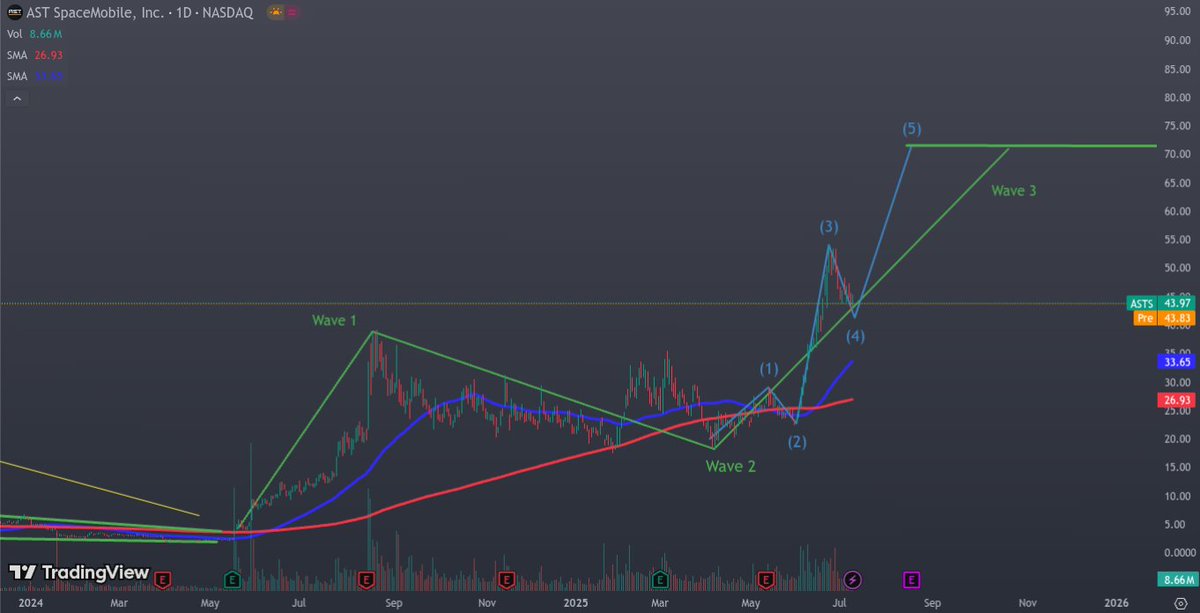Click the purple lightning marker near July
The height and width of the screenshot is (613, 1200).
[x=852, y=578]
